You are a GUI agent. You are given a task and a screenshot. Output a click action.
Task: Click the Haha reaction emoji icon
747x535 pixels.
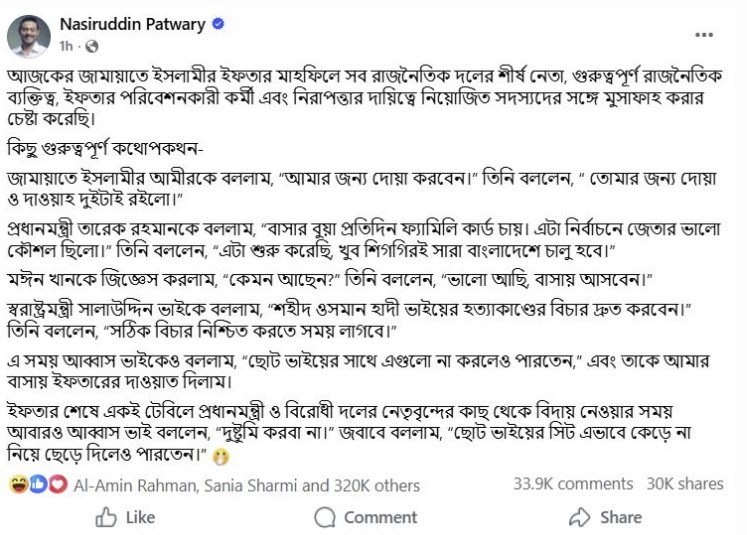pyautogui.click(x=18, y=485)
